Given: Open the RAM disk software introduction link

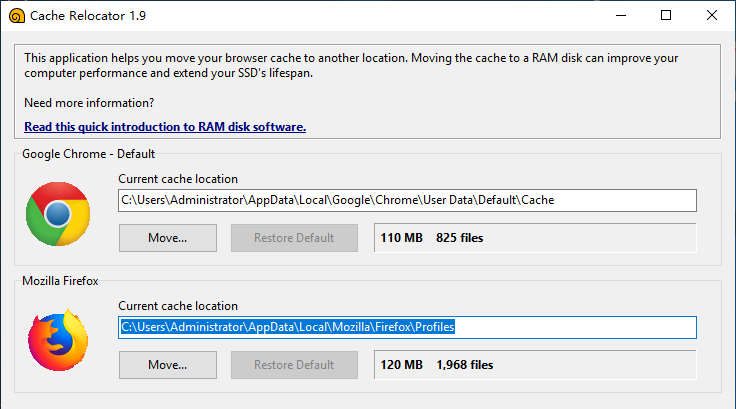Looking at the screenshot, I should point(165,127).
